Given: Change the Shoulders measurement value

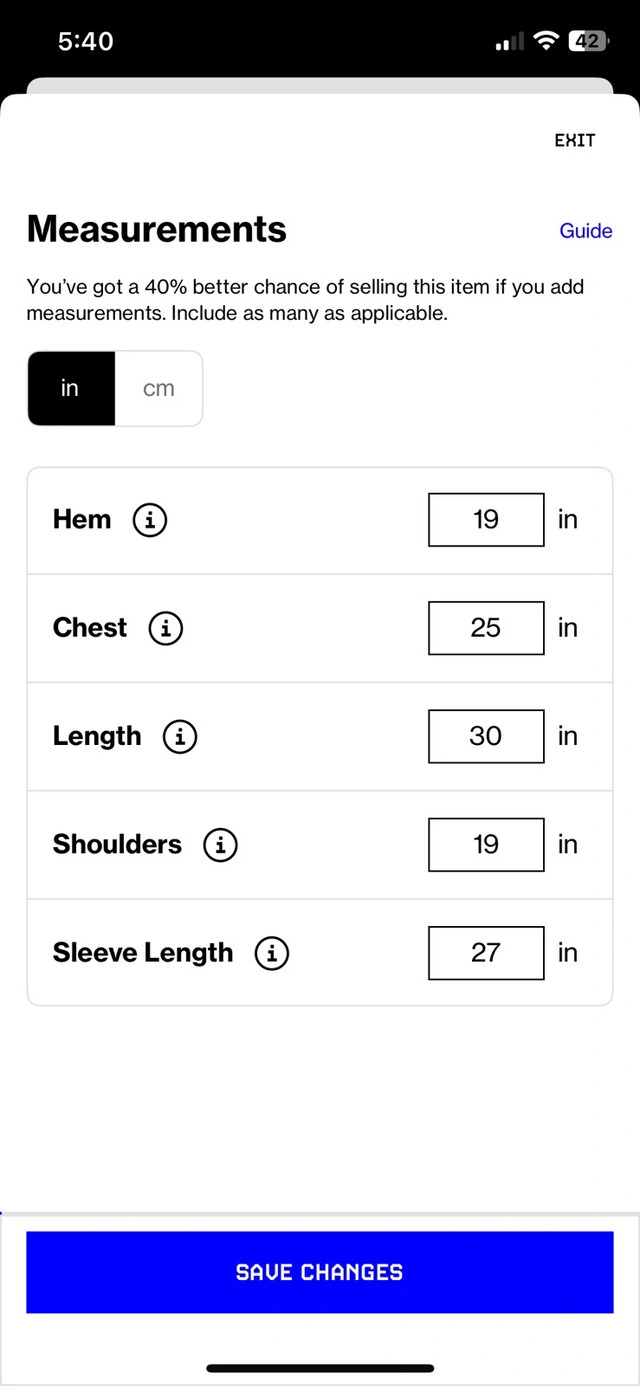Looking at the screenshot, I should click(486, 844).
